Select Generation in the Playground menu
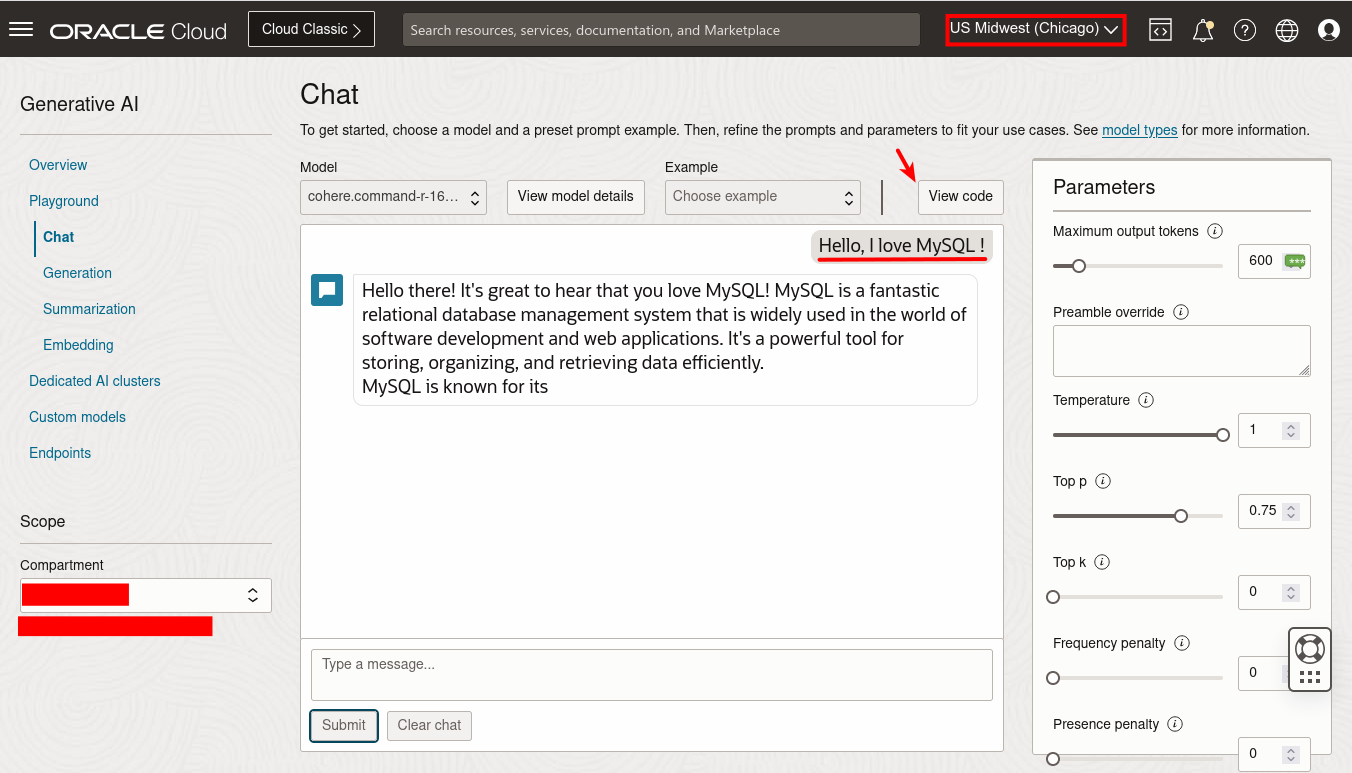This screenshot has height=773, width=1352. click(x=77, y=273)
